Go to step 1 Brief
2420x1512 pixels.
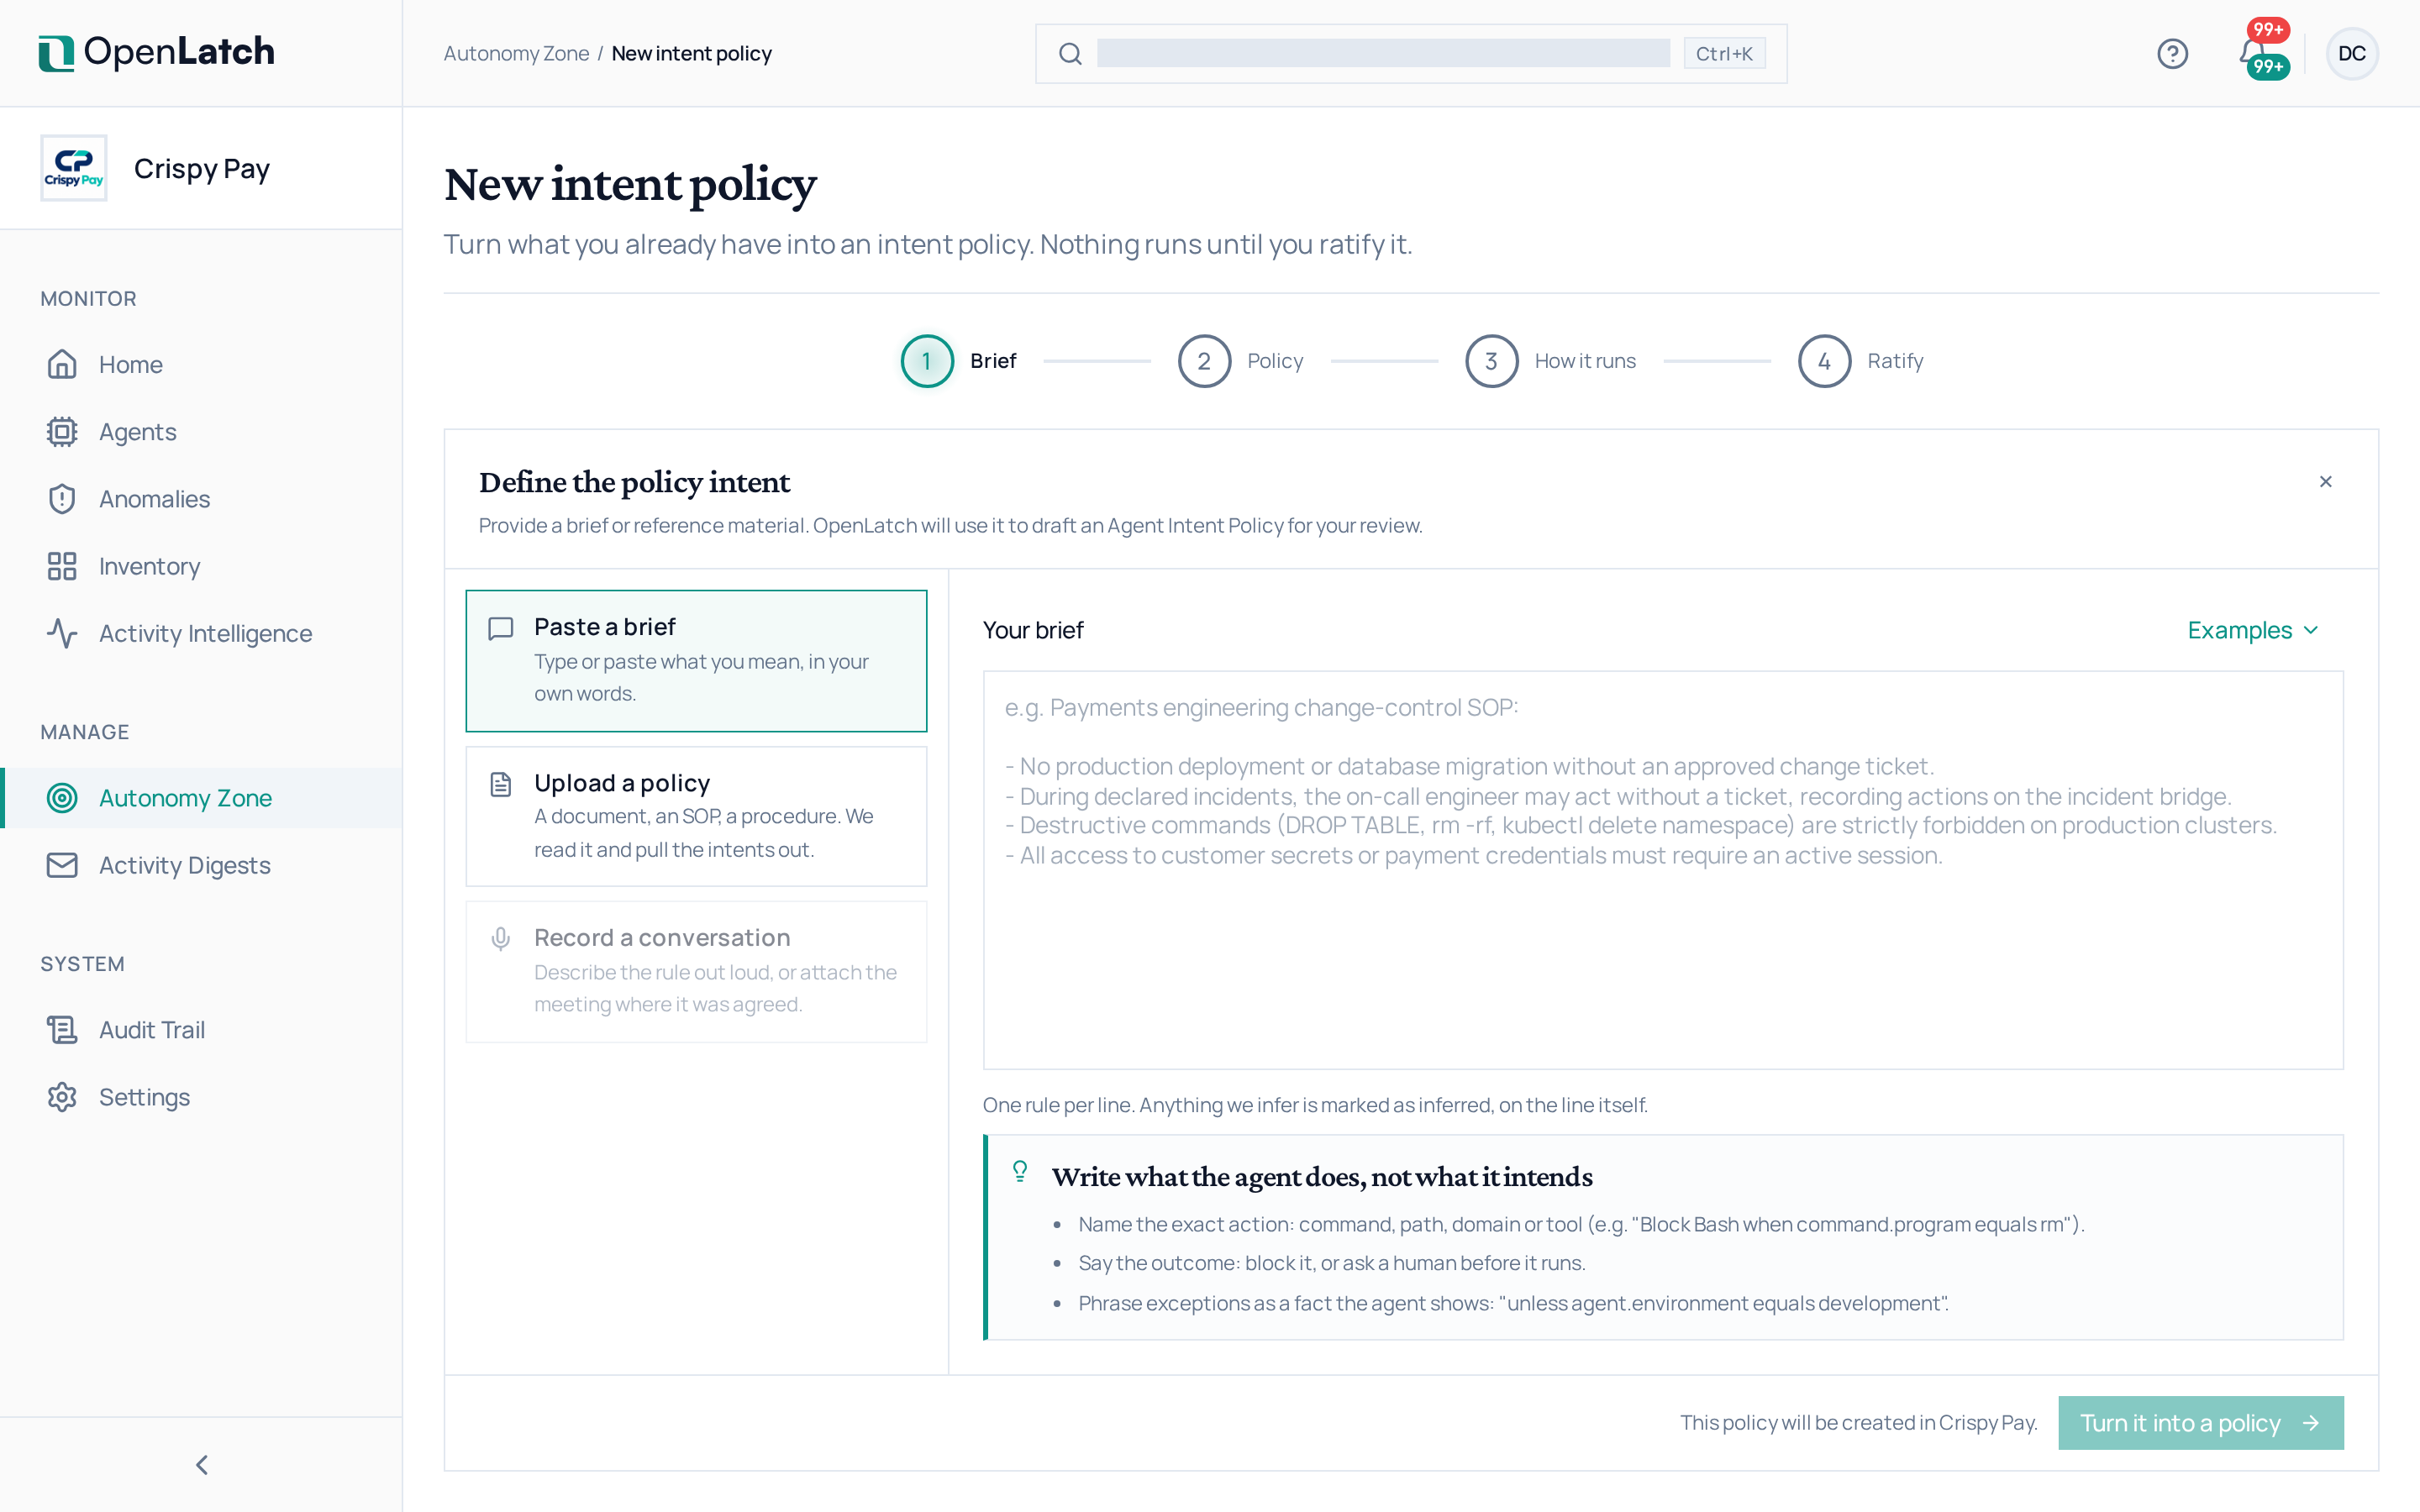click(x=958, y=361)
